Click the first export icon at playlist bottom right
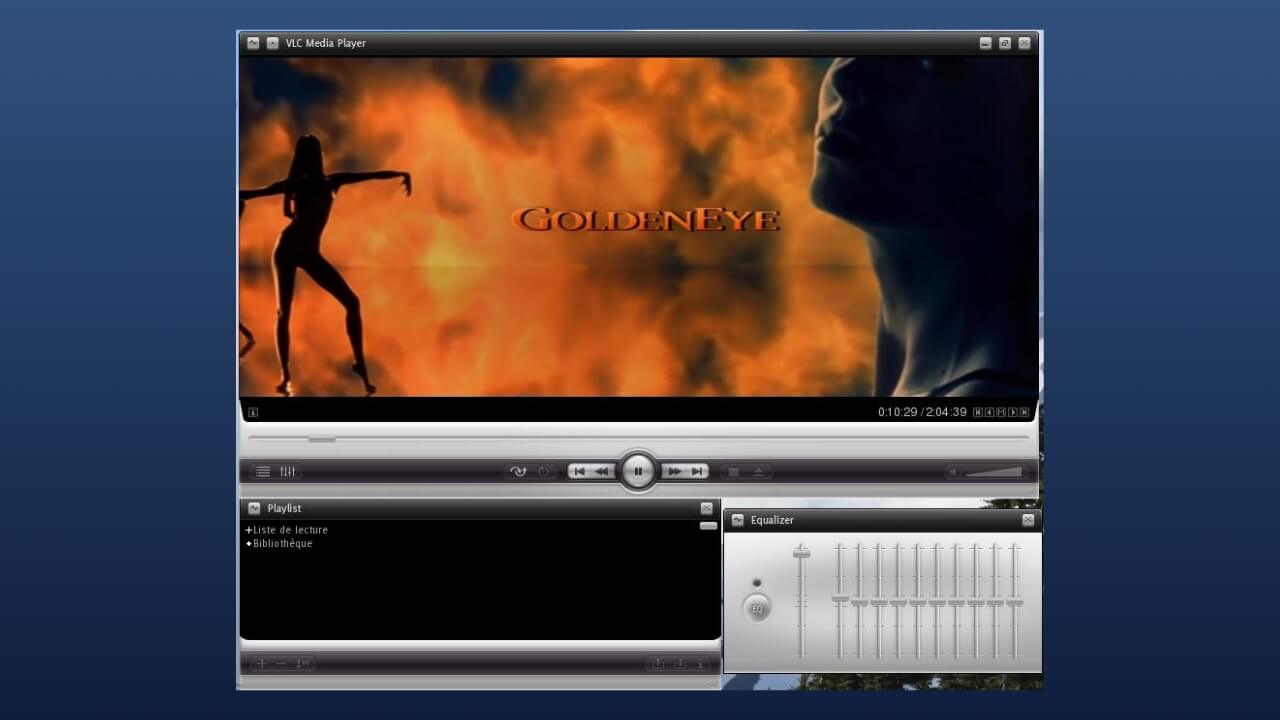 [x=658, y=663]
